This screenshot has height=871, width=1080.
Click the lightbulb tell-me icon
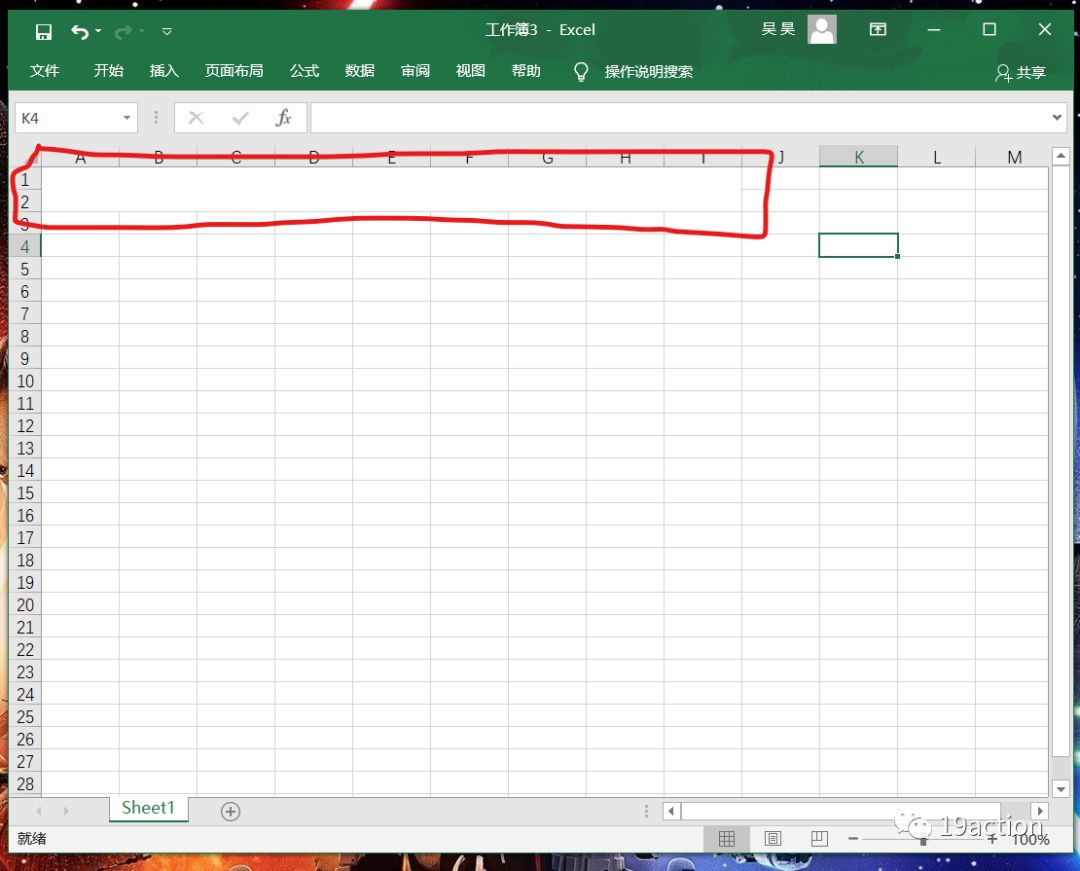pos(581,72)
